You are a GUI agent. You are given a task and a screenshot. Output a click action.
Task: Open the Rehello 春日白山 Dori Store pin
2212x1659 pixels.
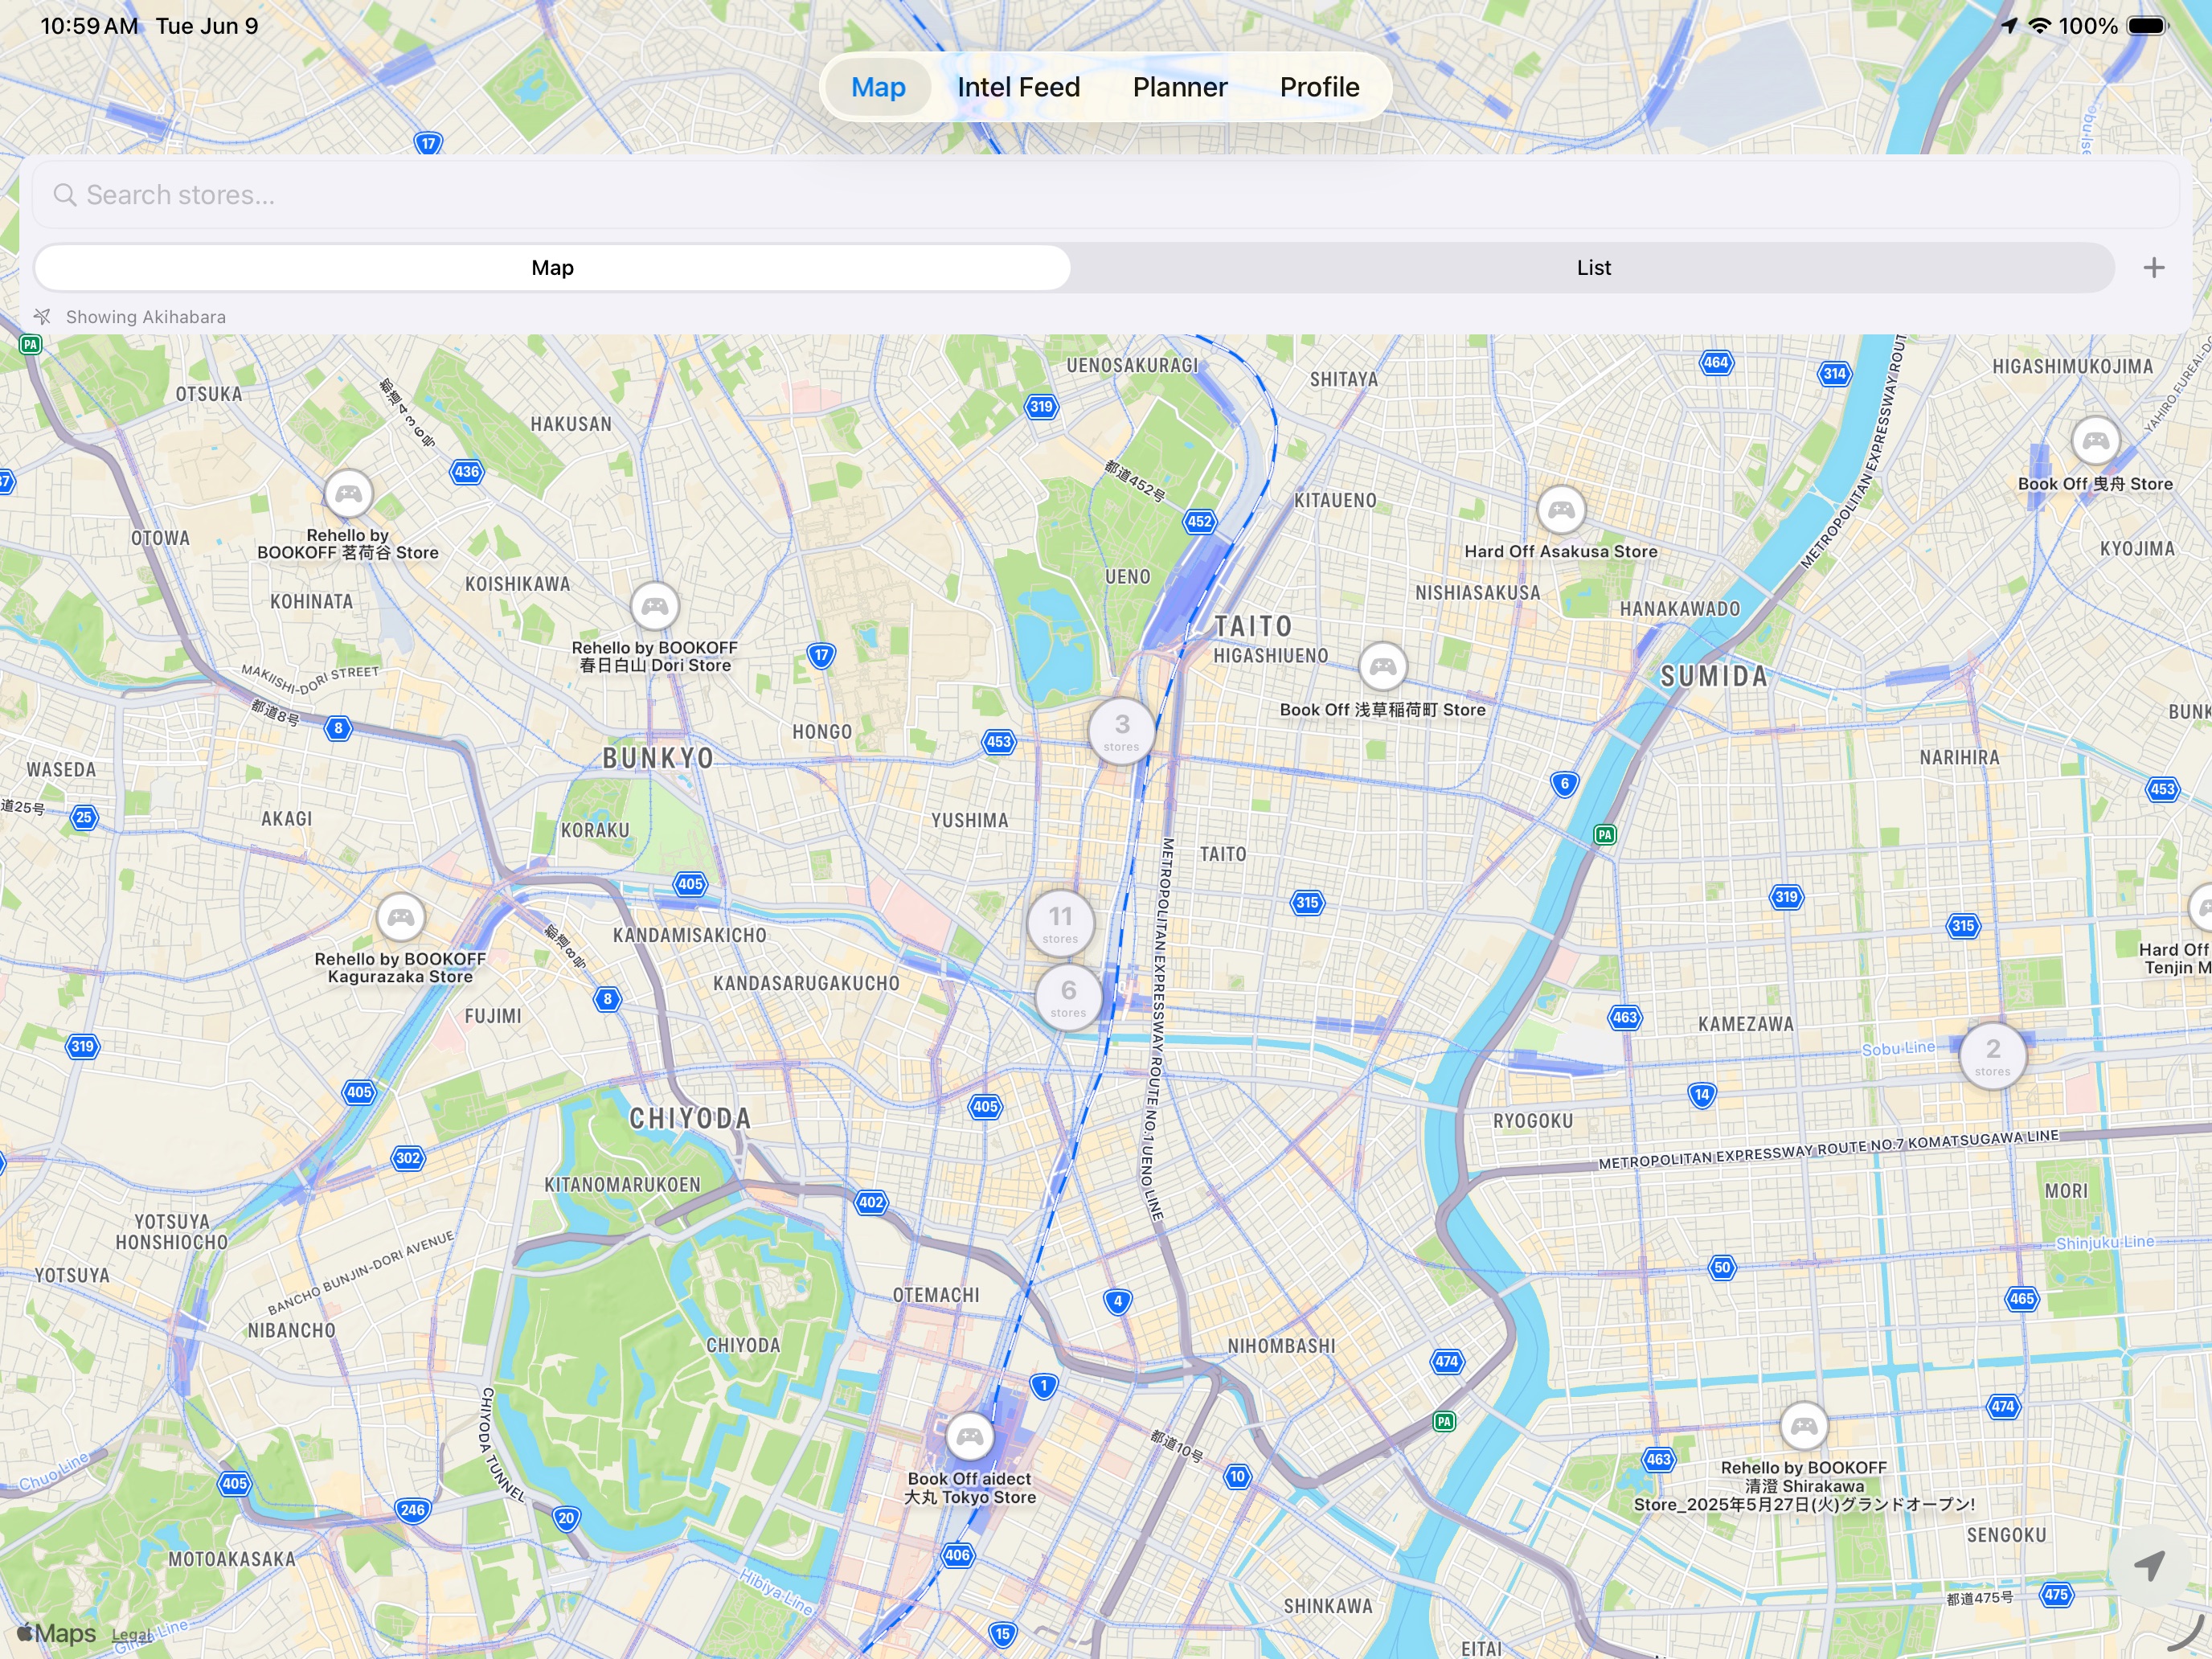[655, 606]
